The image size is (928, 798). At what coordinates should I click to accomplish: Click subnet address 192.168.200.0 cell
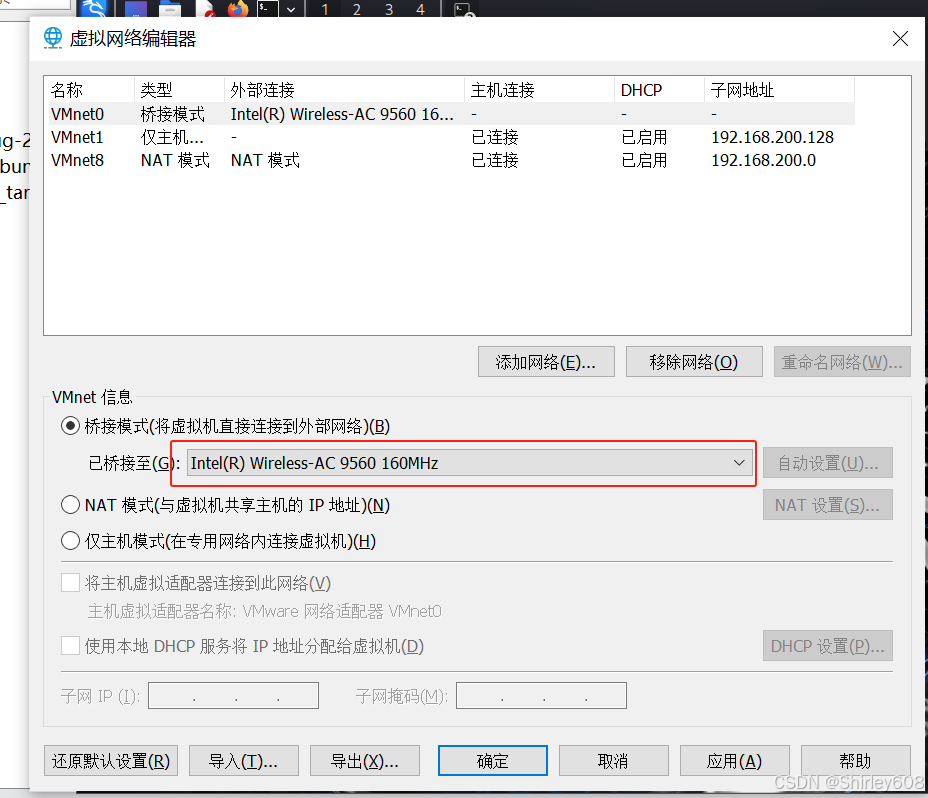tap(763, 160)
